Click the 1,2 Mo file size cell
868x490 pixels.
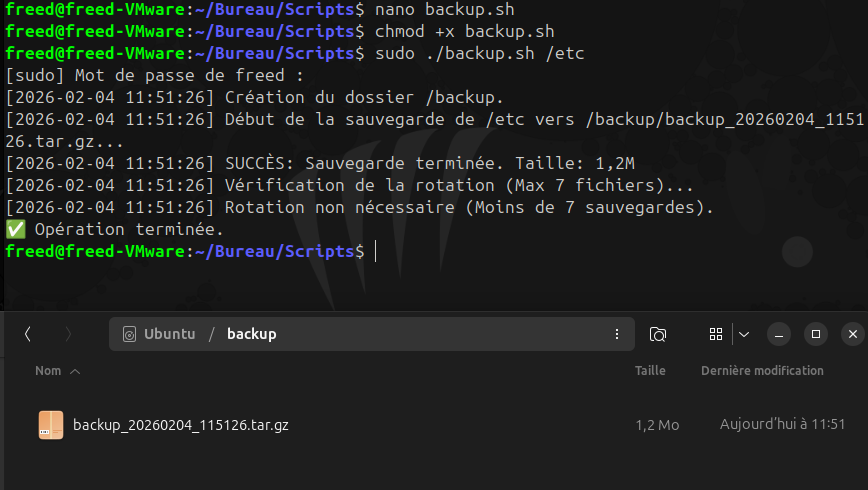tap(657, 425)
